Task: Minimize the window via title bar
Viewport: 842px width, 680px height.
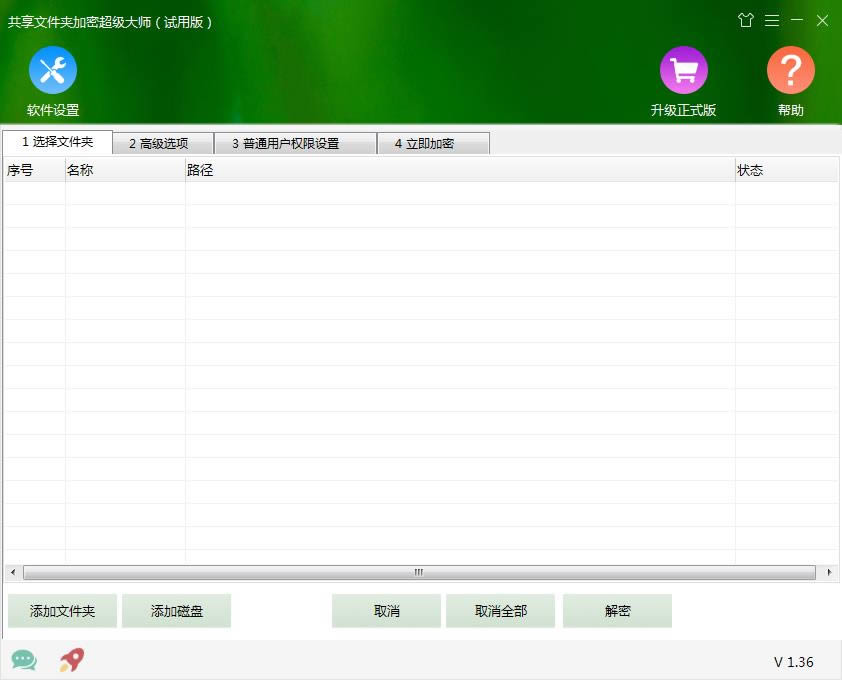Action: click(797, 20)
